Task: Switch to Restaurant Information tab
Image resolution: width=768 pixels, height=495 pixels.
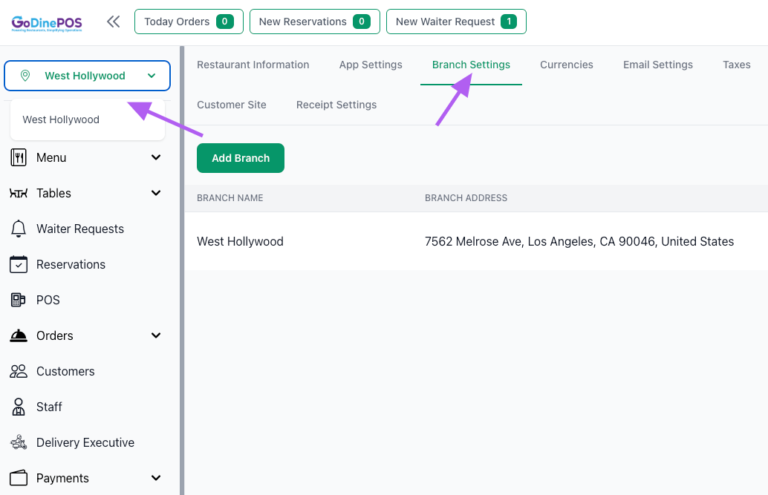Action: point(253,65)
